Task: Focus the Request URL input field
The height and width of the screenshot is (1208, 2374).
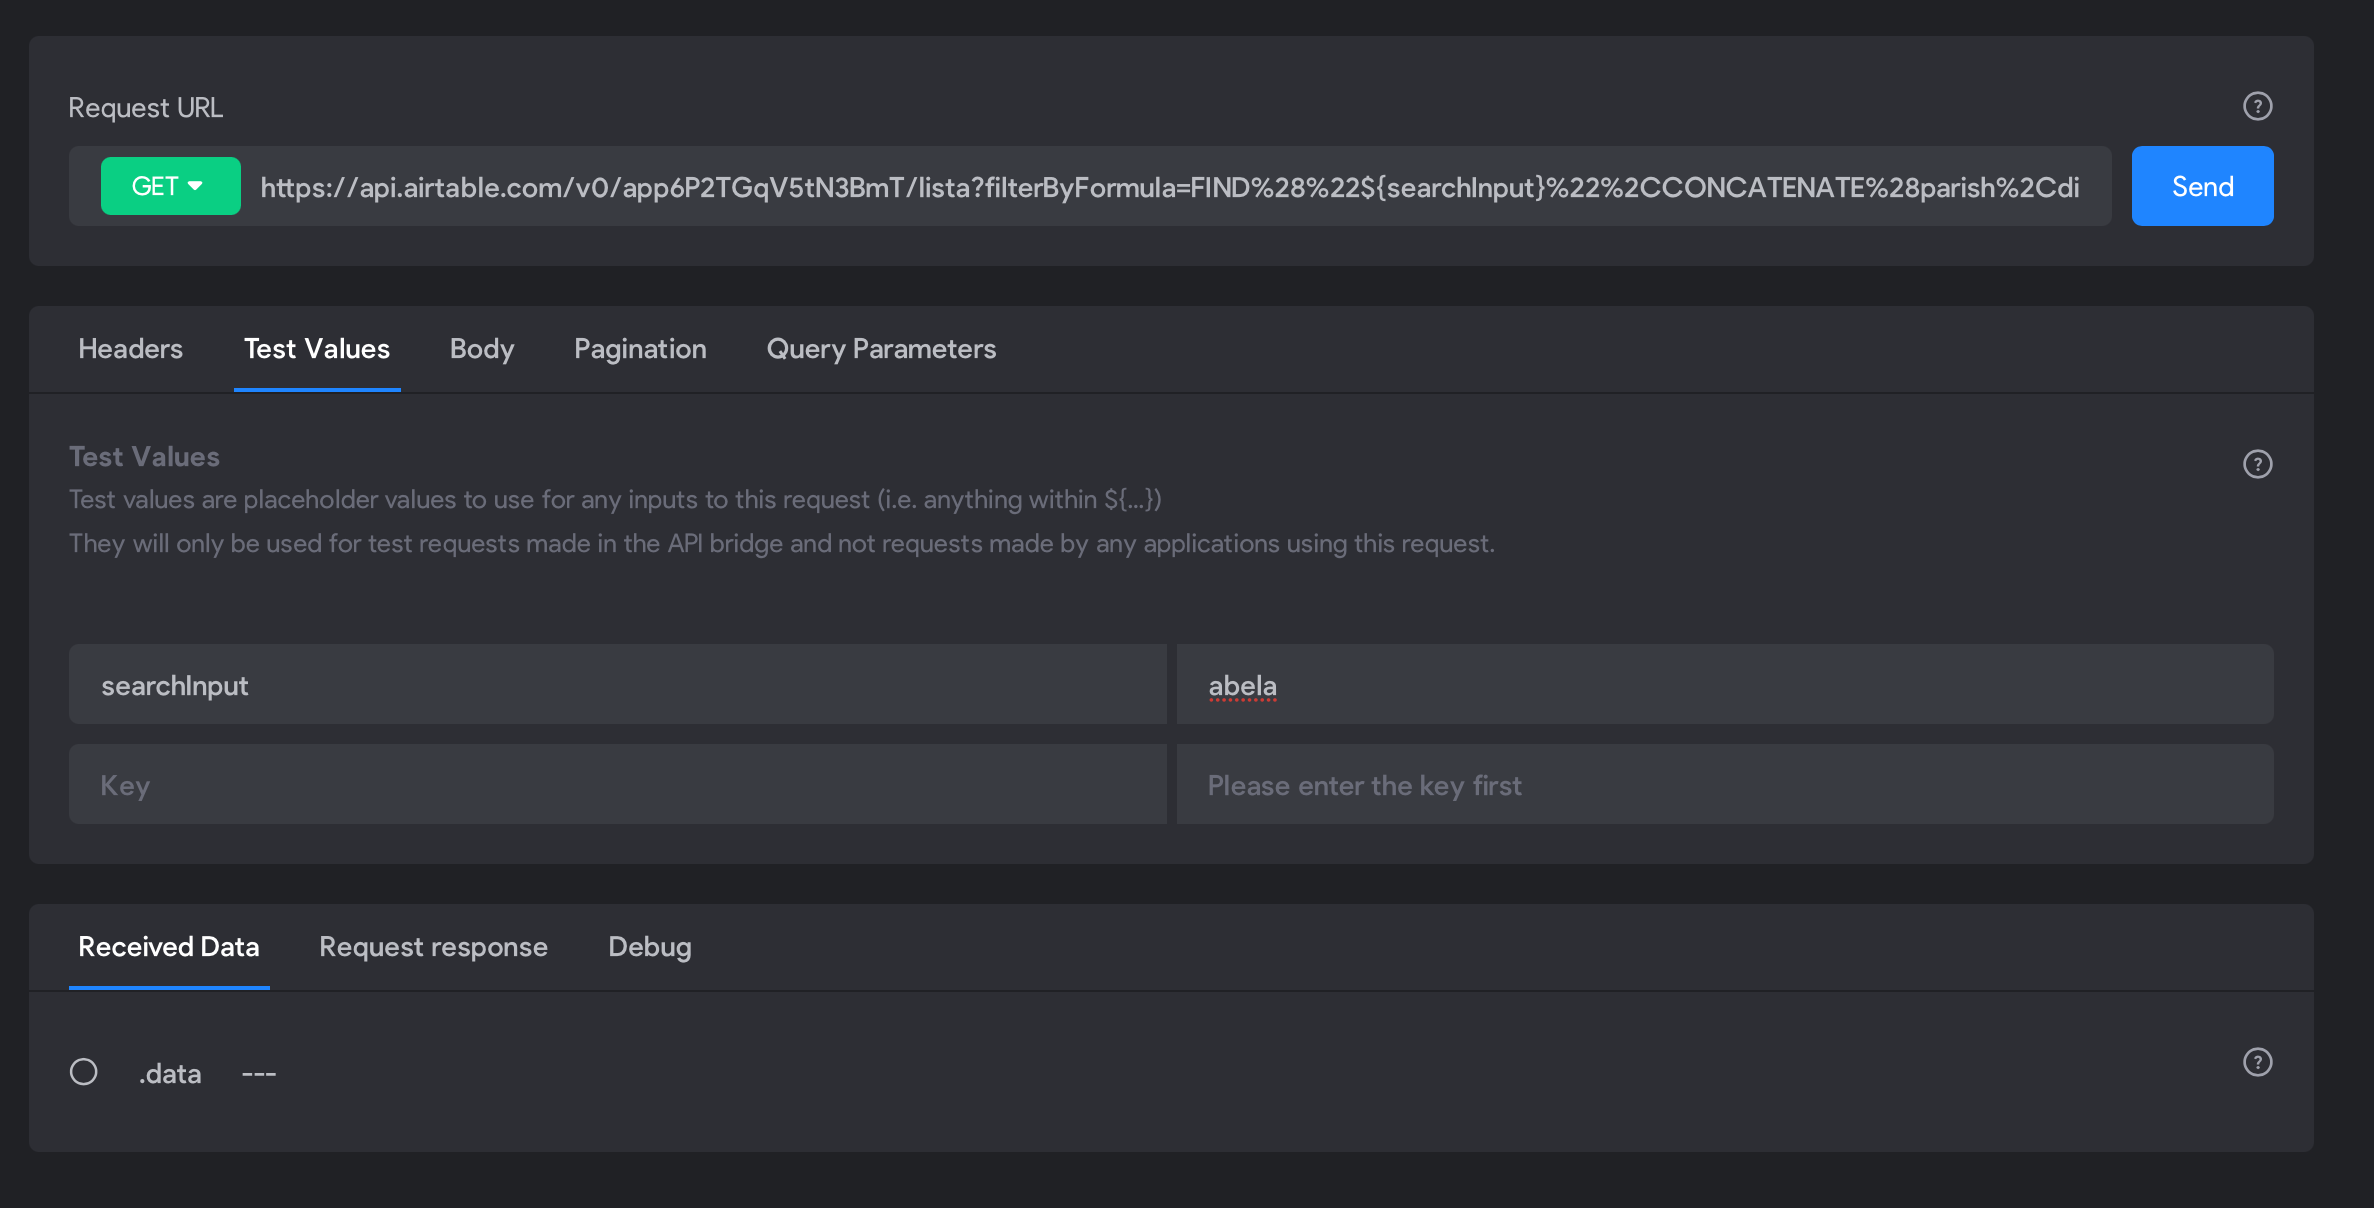Action: (x=1169, y=187)
